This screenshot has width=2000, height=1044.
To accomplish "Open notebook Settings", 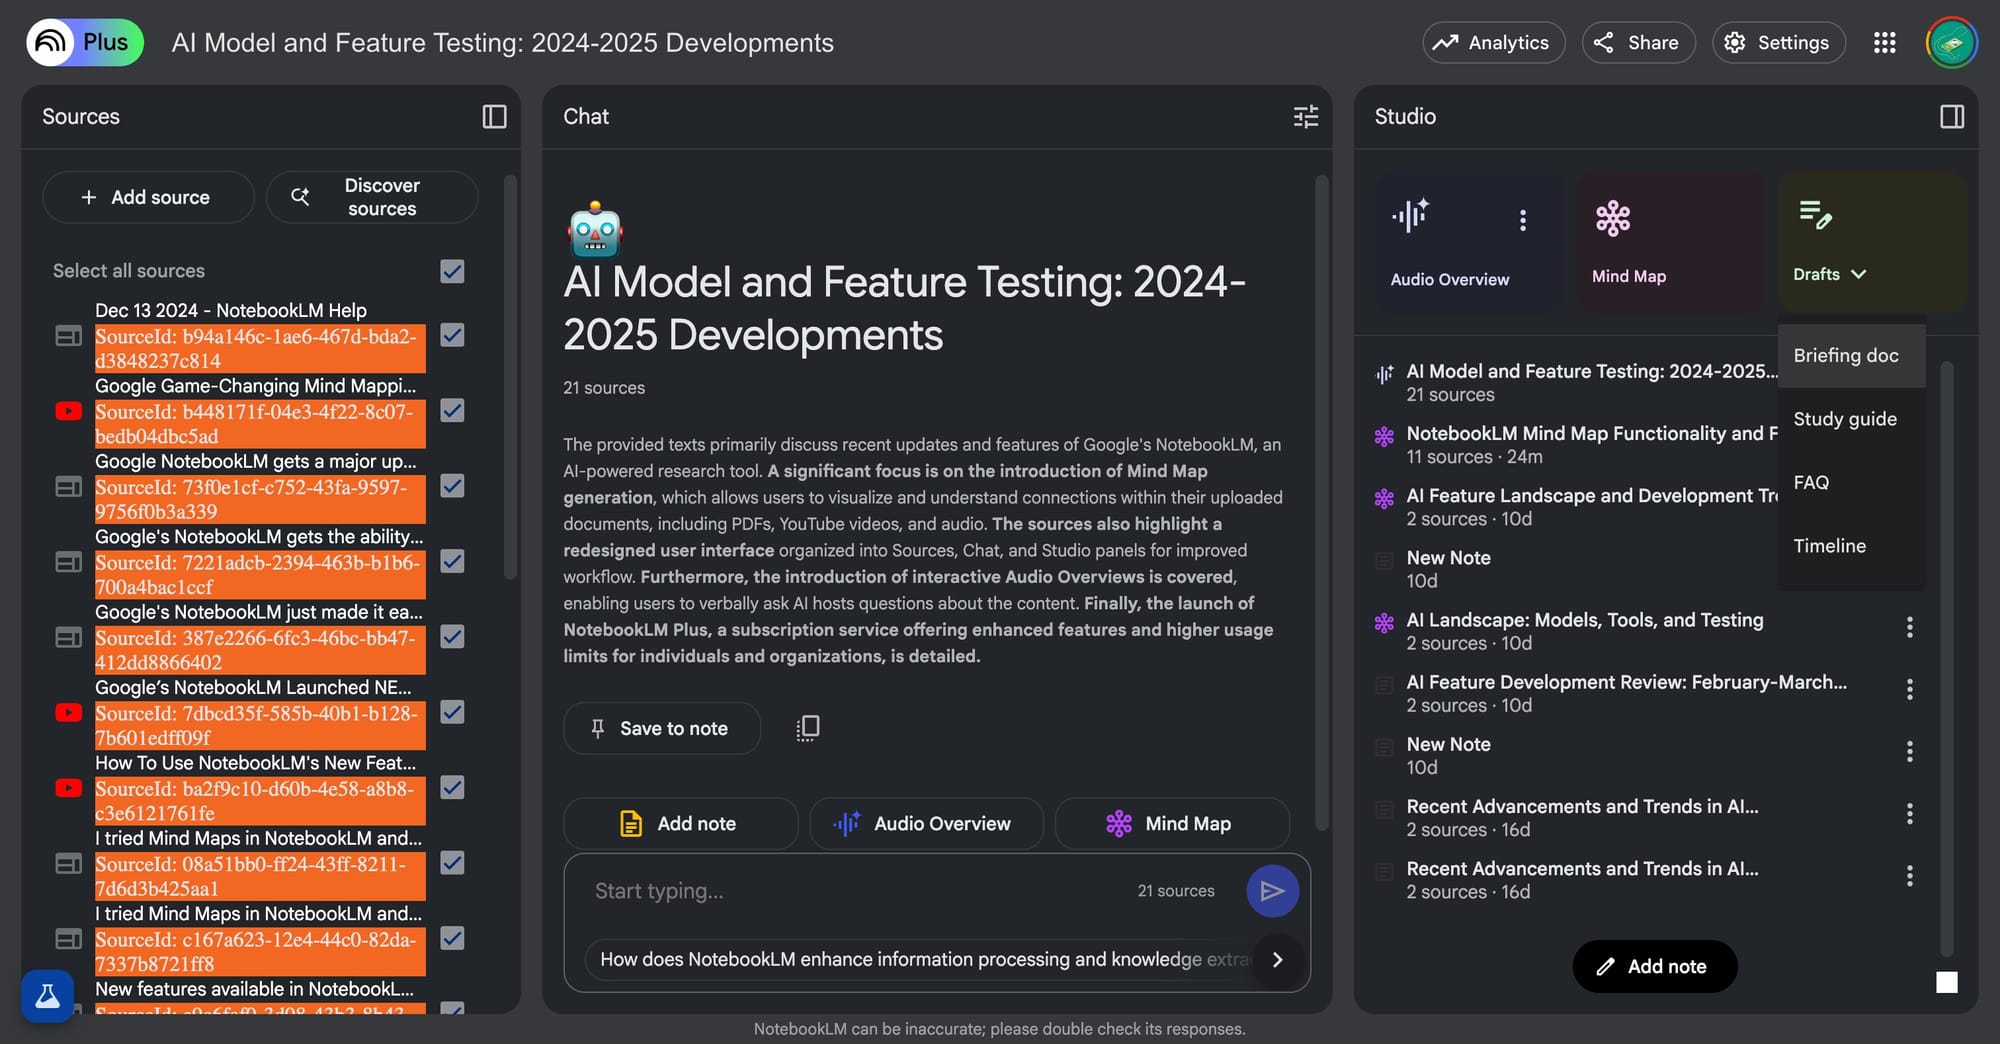I will pos(1778,43).
